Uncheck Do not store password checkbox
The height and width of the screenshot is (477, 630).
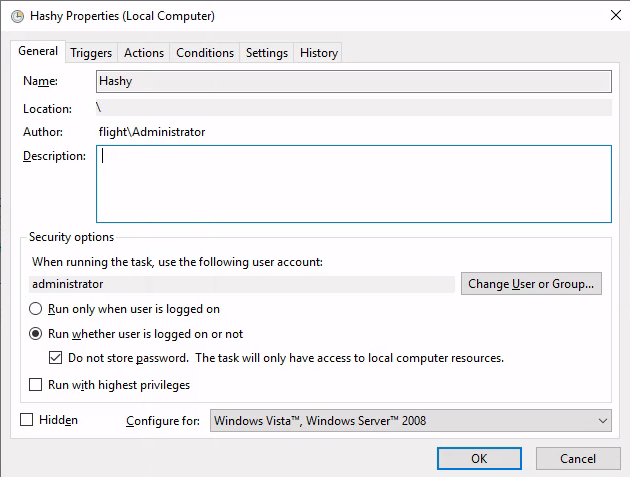[x=55, y=358]
